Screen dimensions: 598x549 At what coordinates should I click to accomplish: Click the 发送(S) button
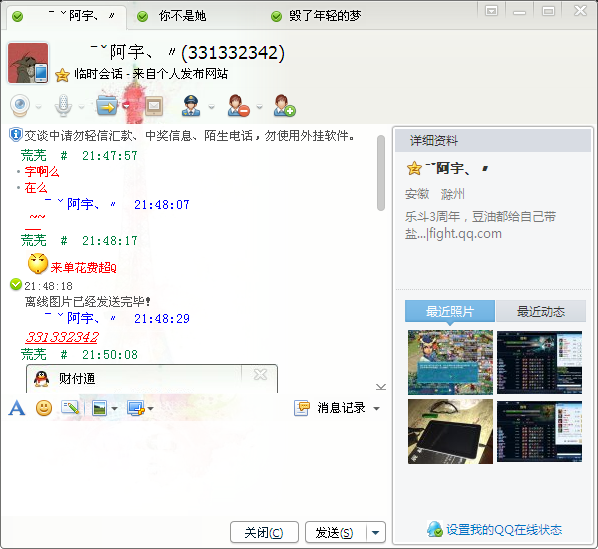pos(335,532)
